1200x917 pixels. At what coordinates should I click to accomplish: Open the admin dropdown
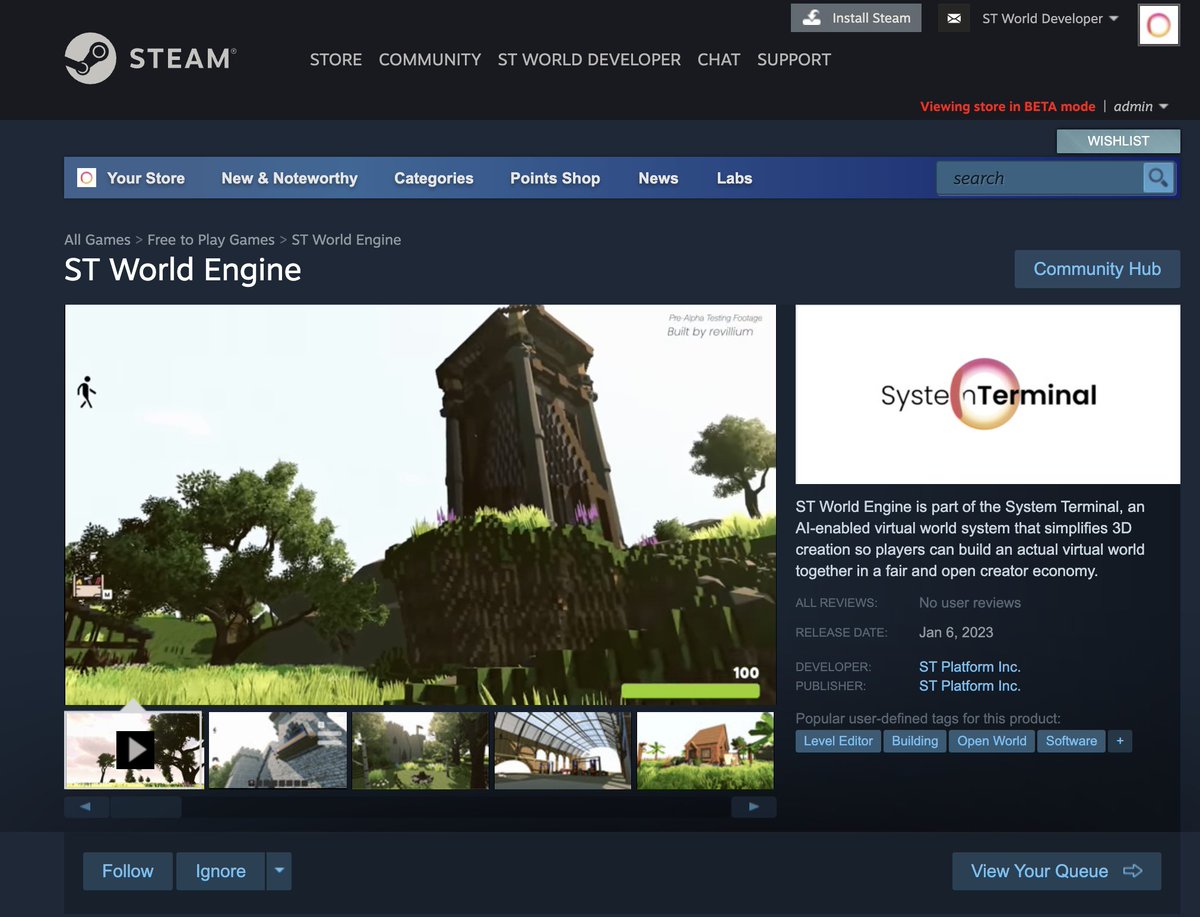(x=1141, y=106)
